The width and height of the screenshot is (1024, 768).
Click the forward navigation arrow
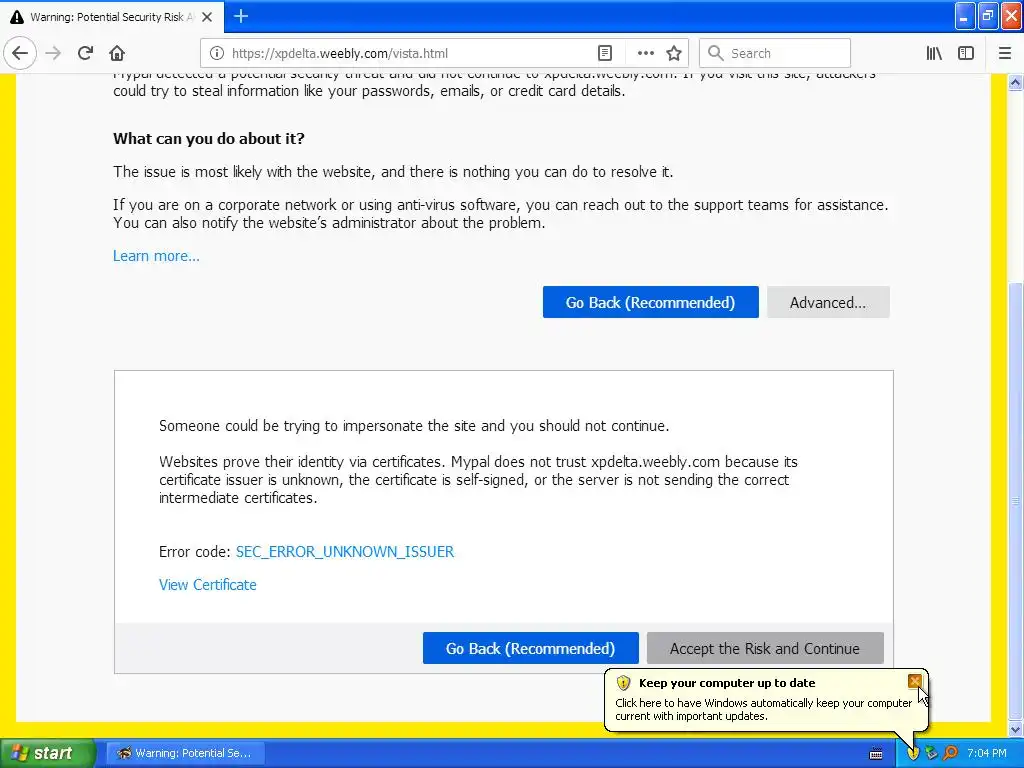coord(54,53)
